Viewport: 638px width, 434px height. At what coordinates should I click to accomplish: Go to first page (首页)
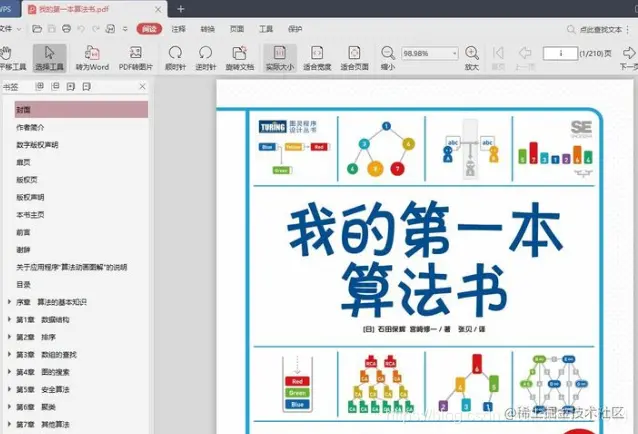tap(498, 58)
